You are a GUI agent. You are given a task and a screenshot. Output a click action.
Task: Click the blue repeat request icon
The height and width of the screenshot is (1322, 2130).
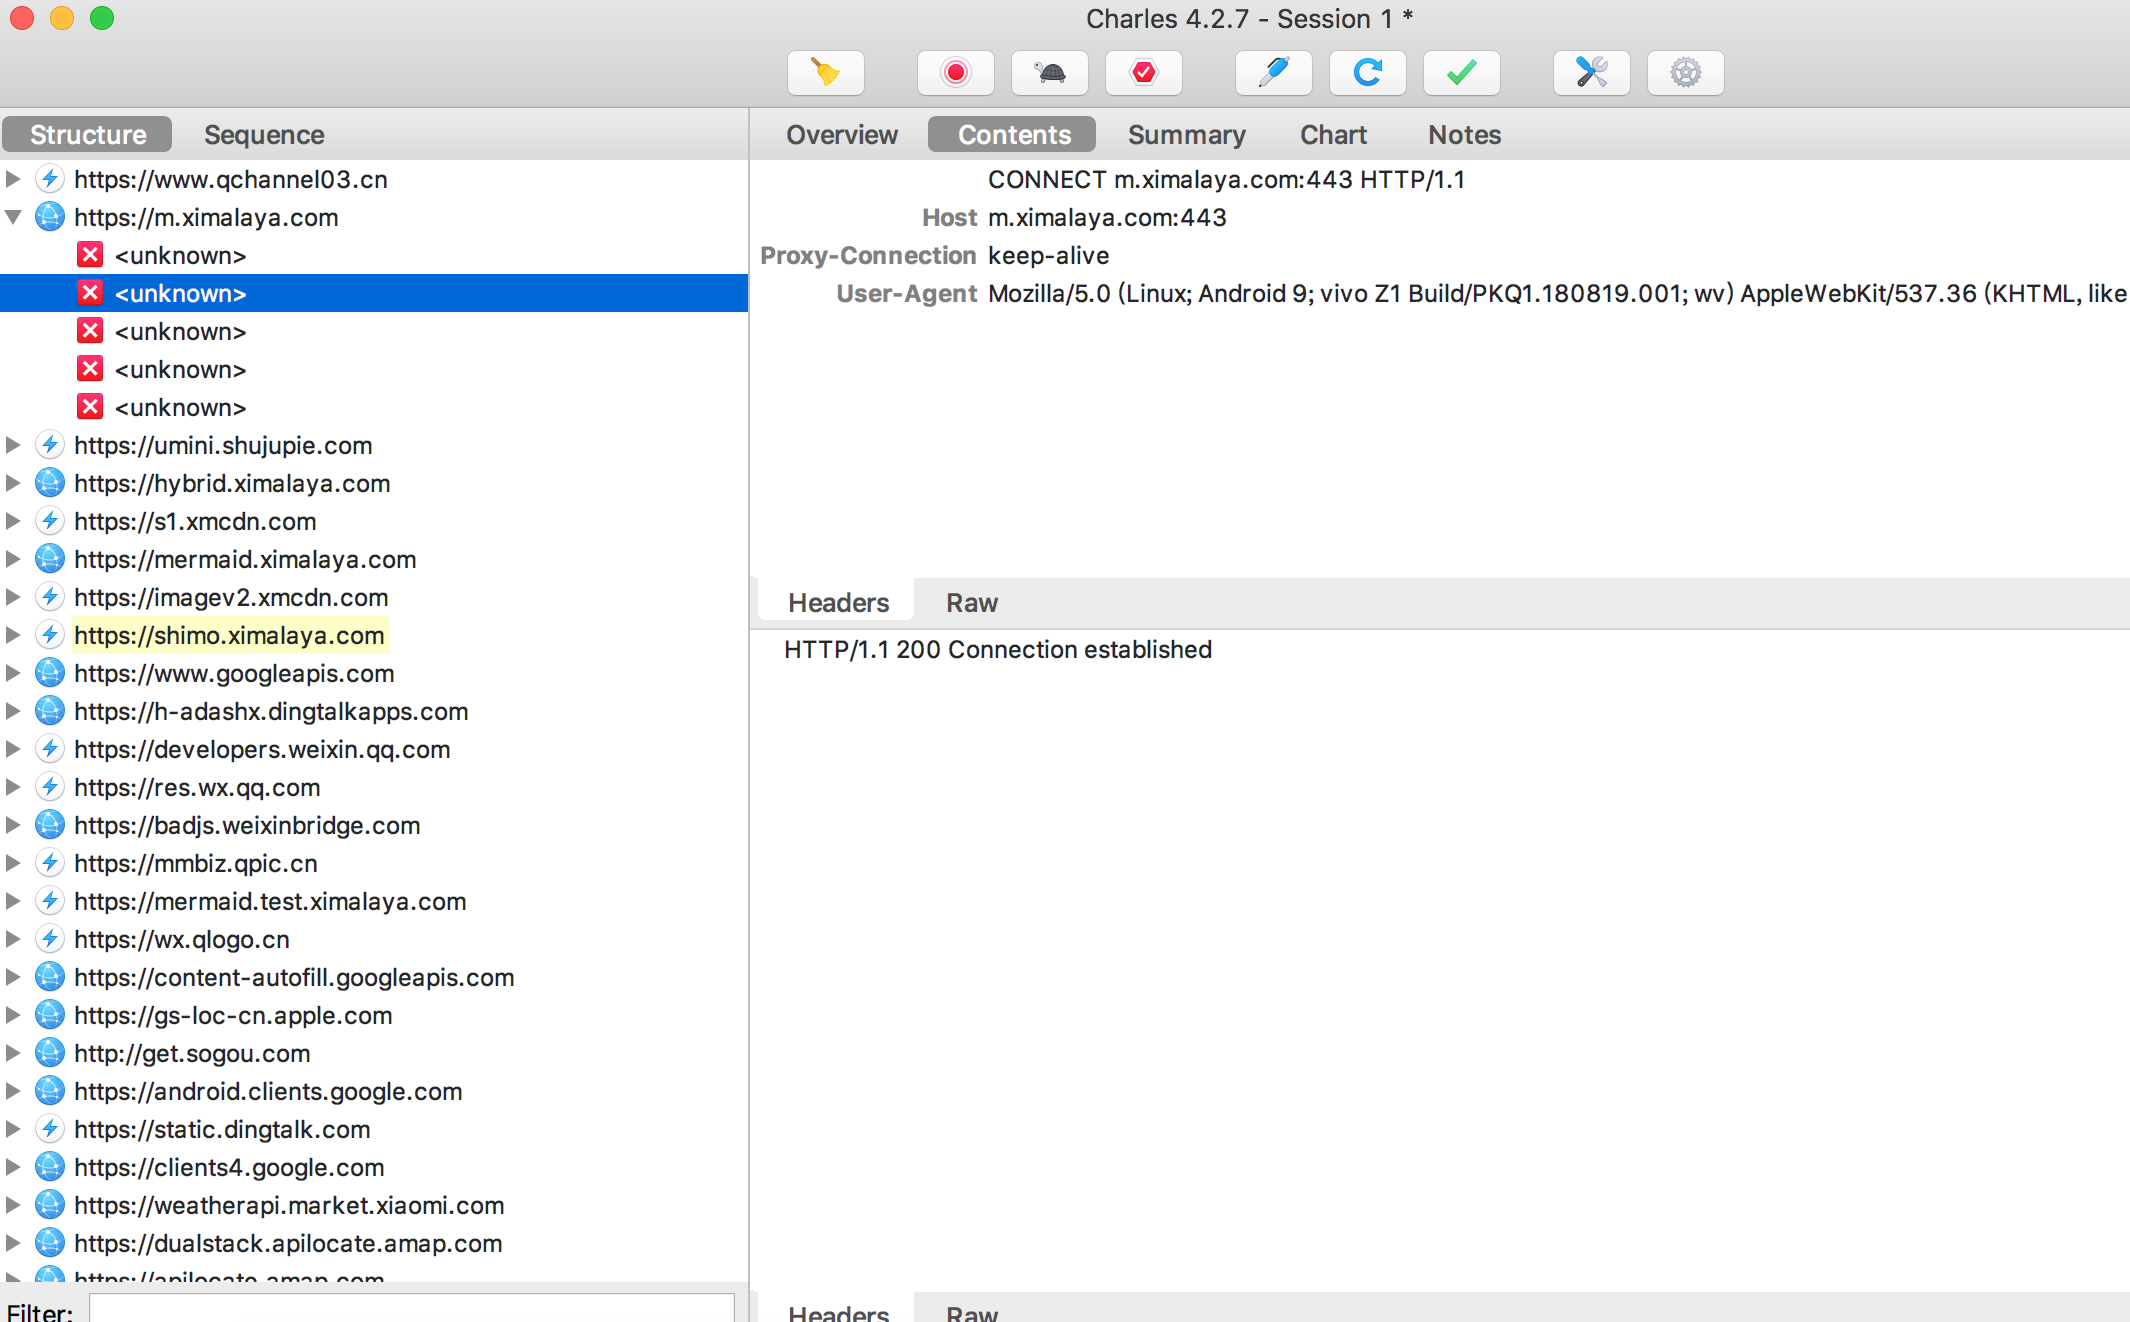(1367, 73)
